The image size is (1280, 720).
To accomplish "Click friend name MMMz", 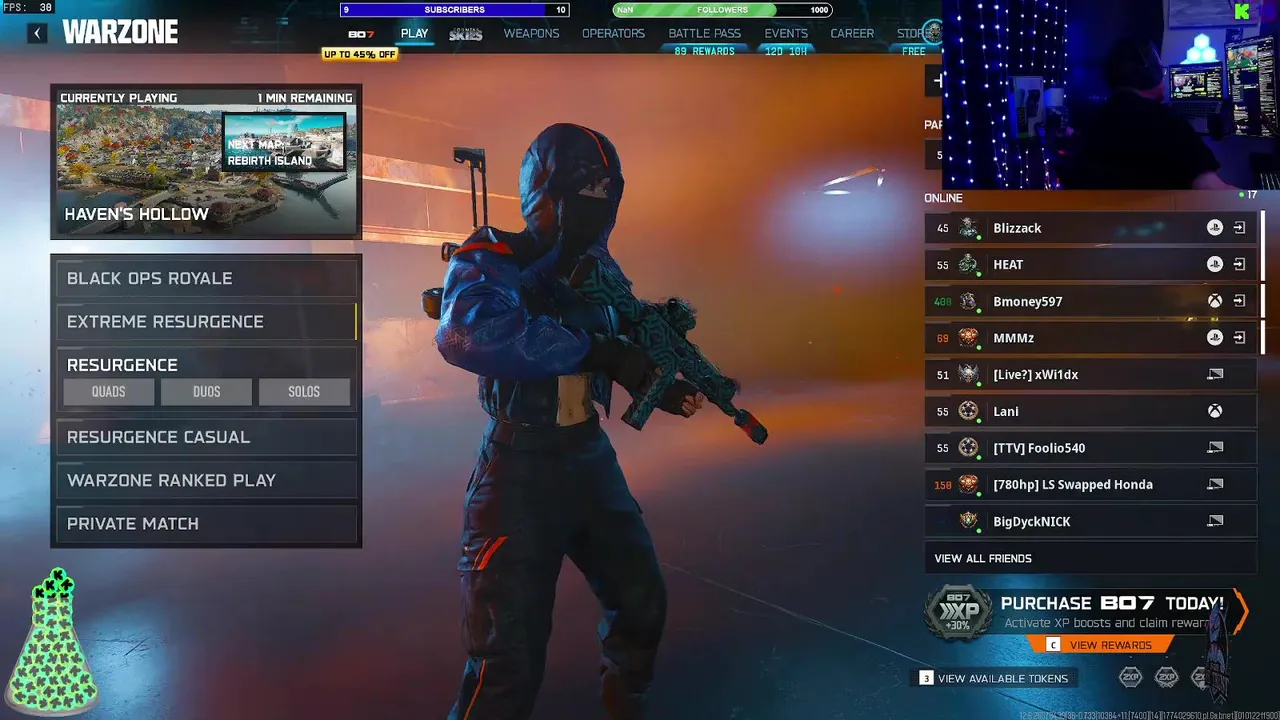I will [1013, 338].
